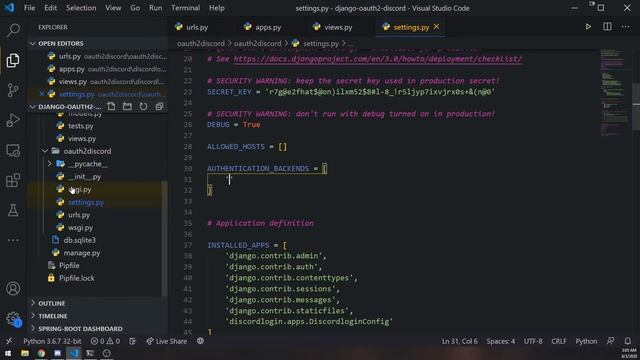Open the File menu
This screenshot has height=360, width=640.
click(x=29, y=8)
